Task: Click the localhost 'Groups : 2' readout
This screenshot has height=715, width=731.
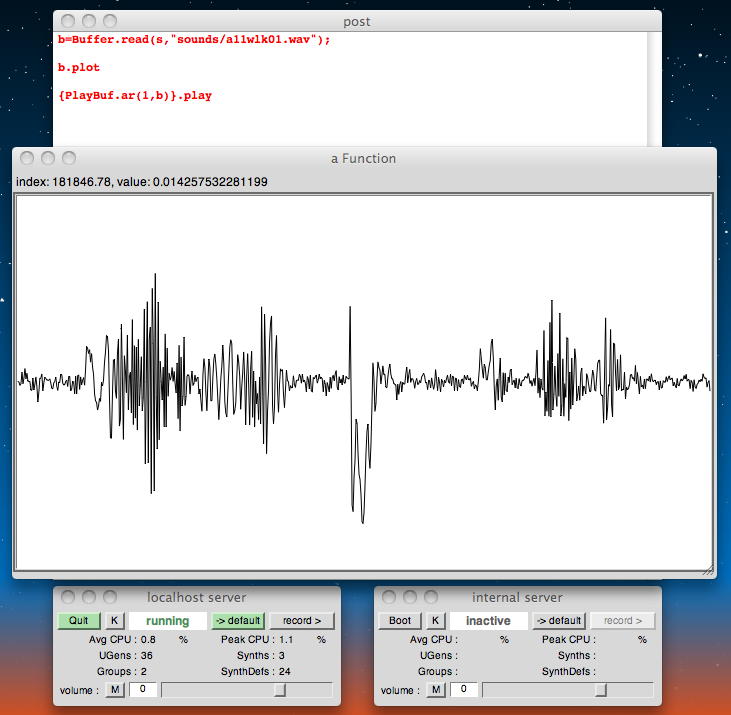Action: (122, 672)
